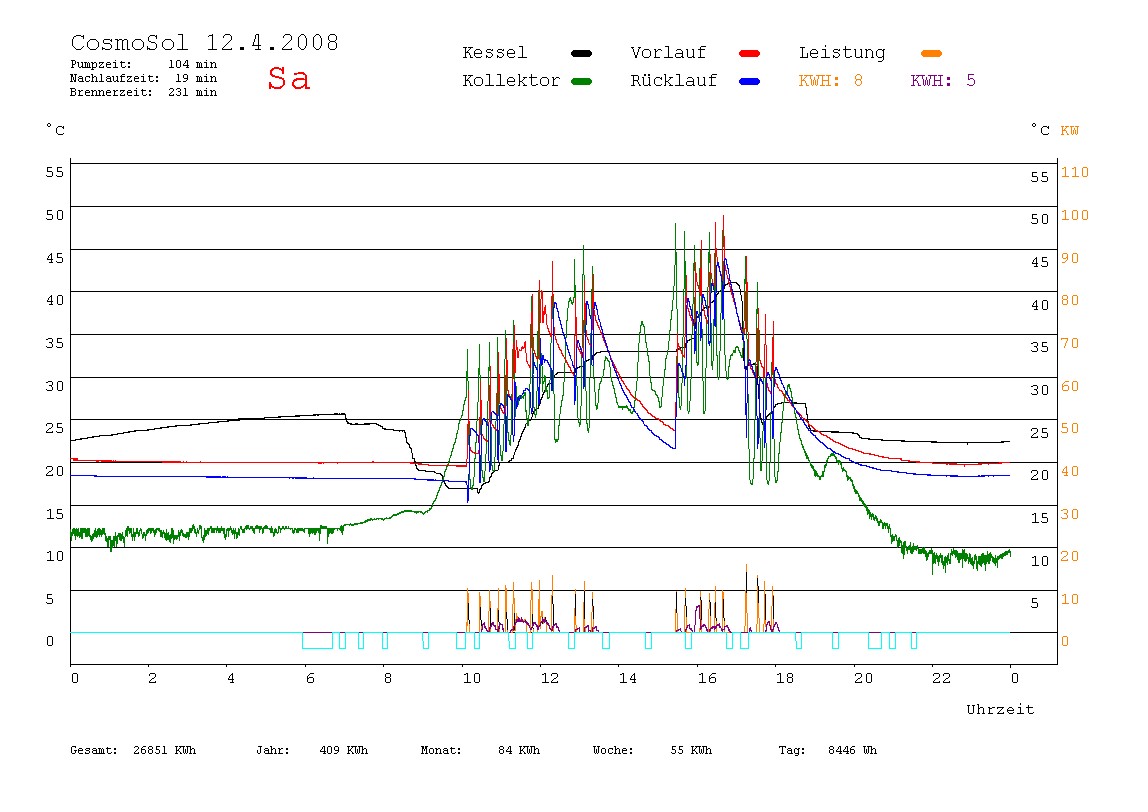Click the orange "80" KW axis value
Screen dimensions: 1148x812
[1070, 300]
